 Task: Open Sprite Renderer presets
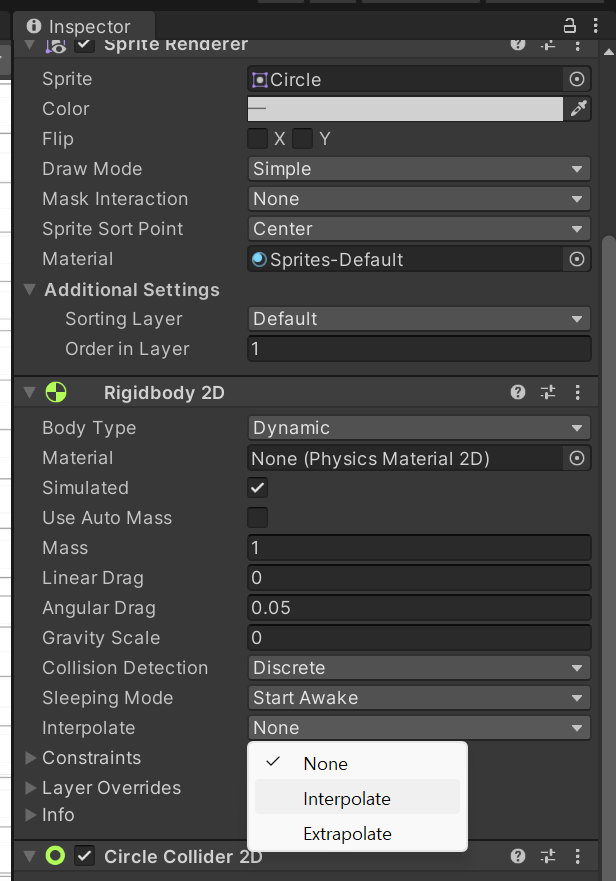(548, 45)
